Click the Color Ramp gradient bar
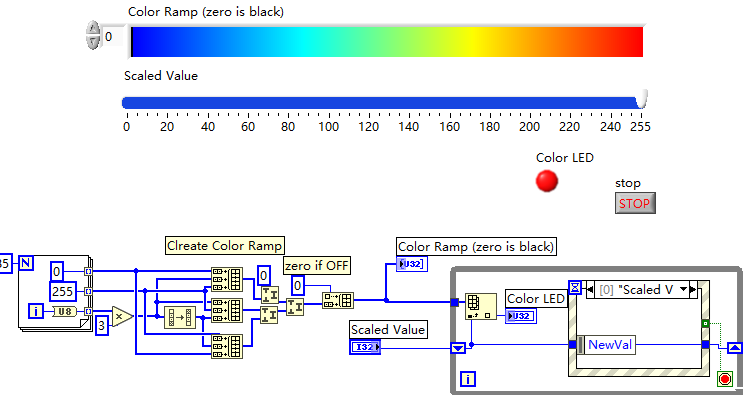 coord(387,42)
